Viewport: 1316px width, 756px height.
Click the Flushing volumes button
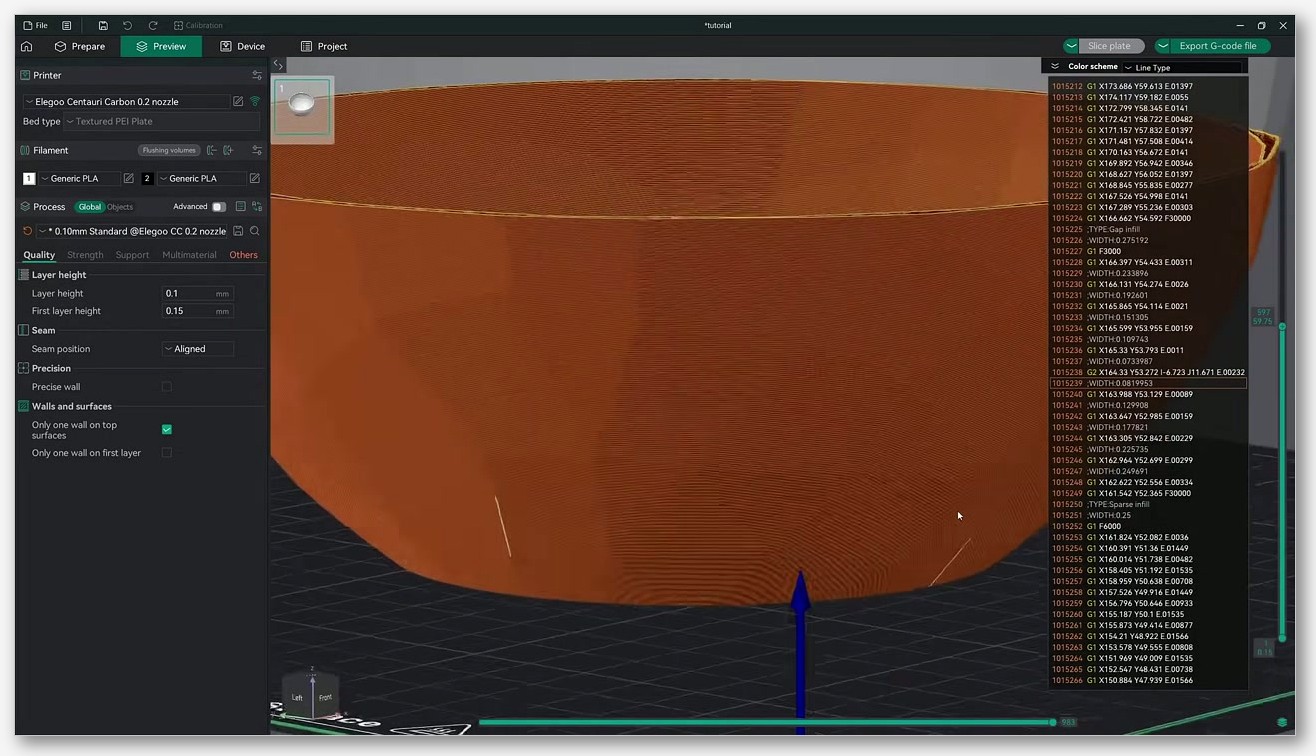[x=169, y=150]
